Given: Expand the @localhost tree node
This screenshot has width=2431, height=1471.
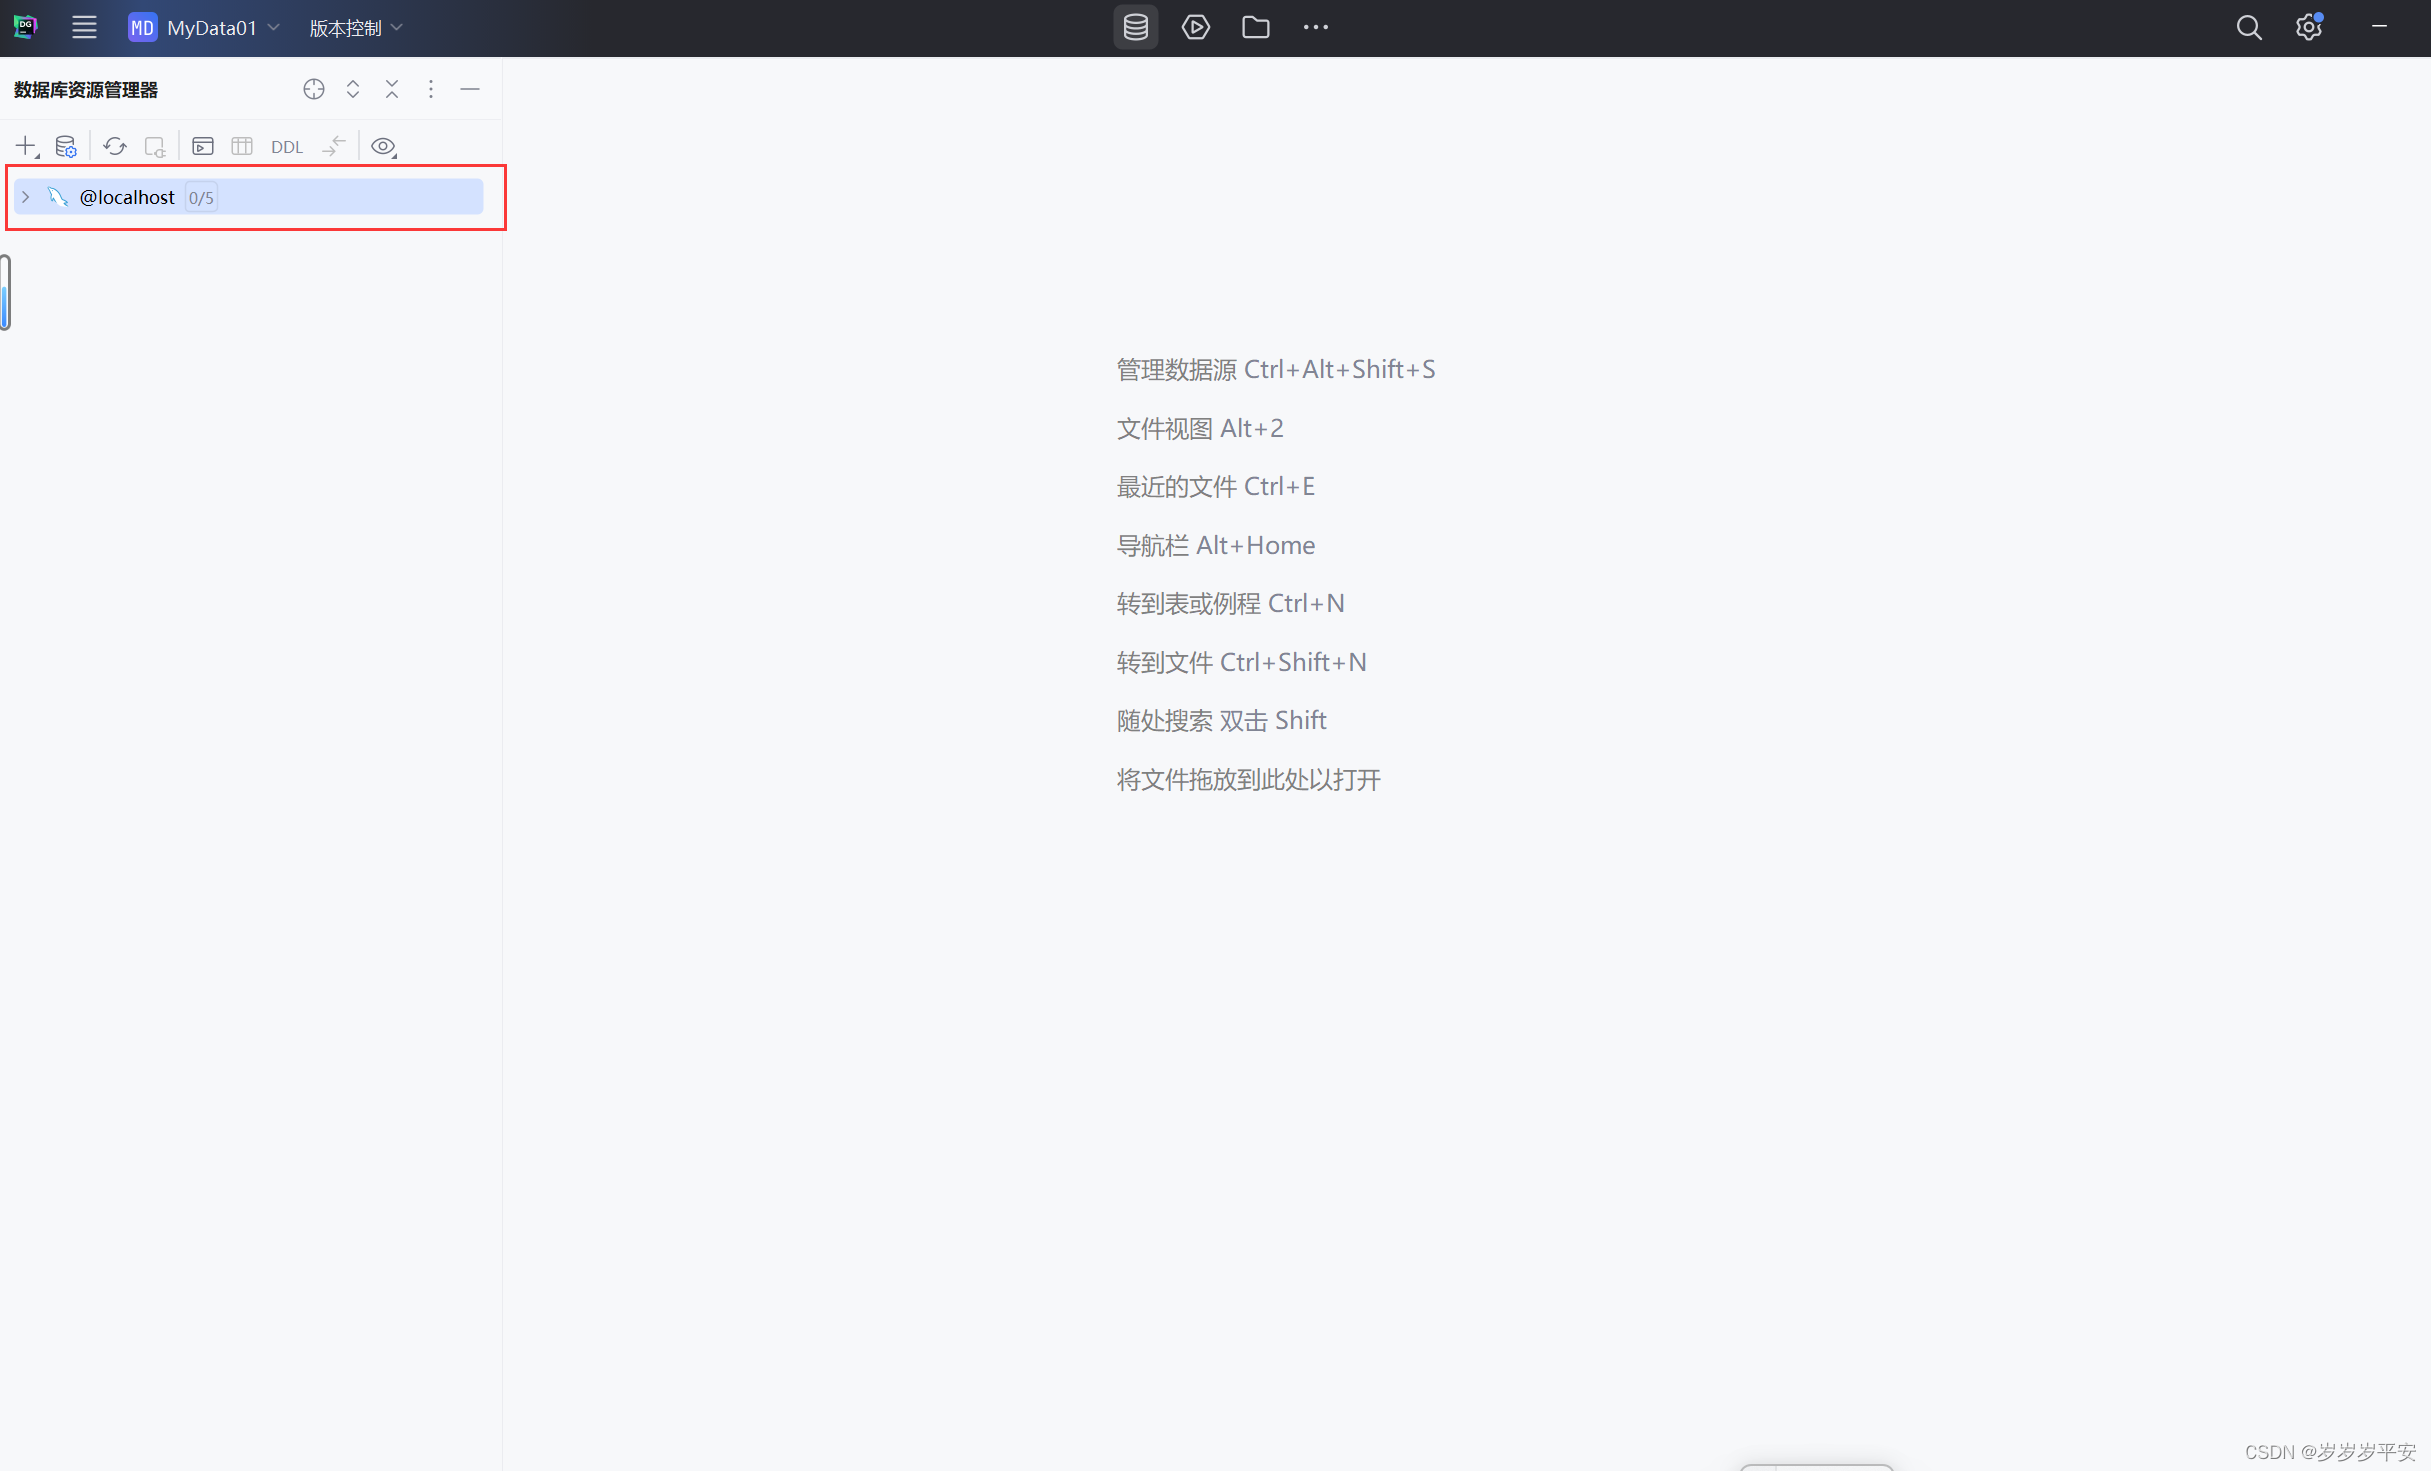Looking at the screenshot, I should tap(26, 197).
